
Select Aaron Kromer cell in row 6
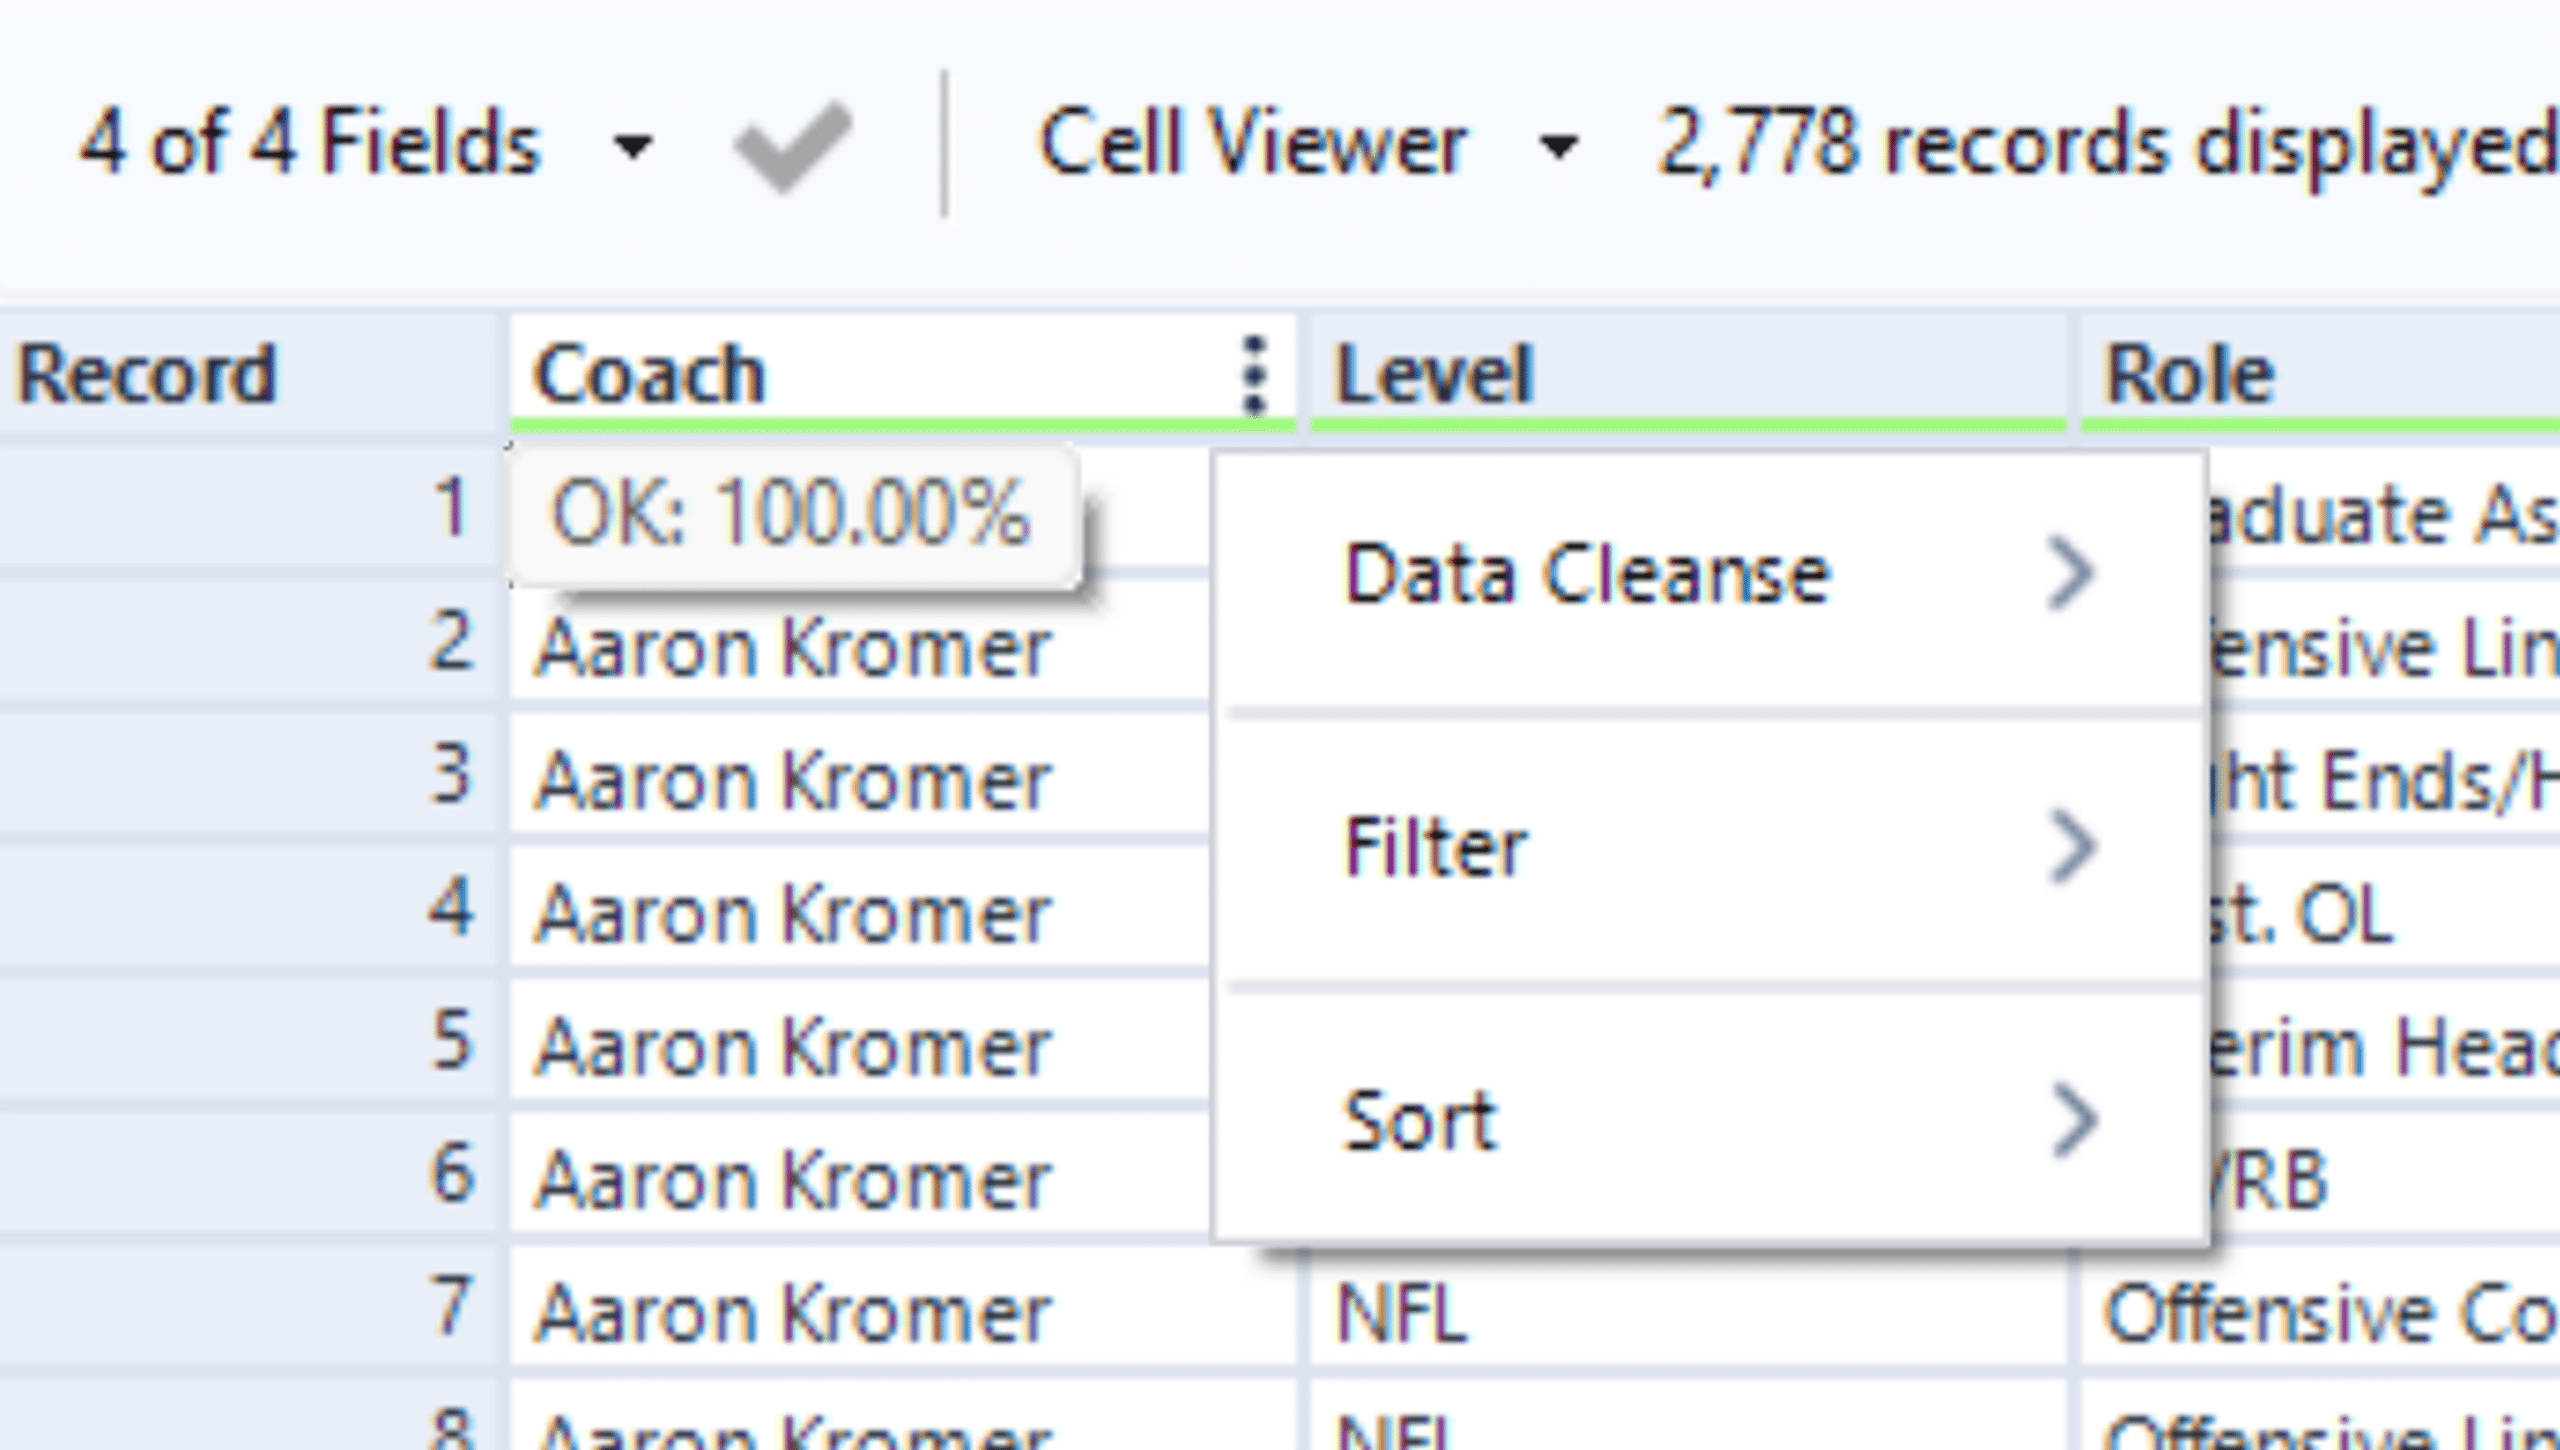click(x=795, y=1180)
